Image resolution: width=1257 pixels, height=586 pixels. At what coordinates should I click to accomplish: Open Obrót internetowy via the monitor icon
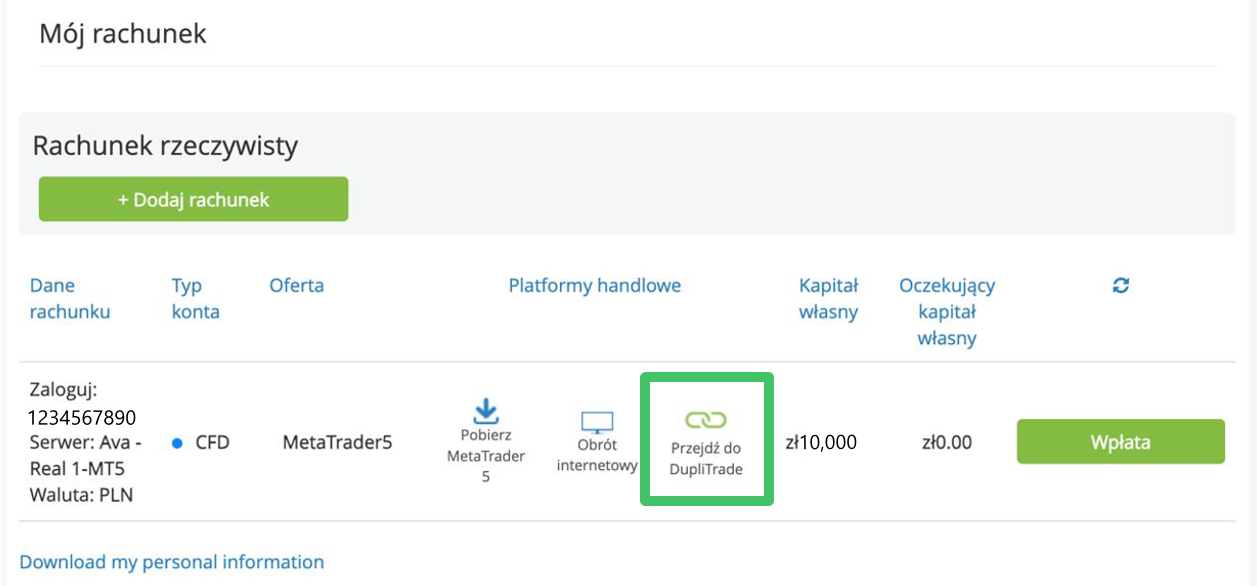(x=597, y=421)
